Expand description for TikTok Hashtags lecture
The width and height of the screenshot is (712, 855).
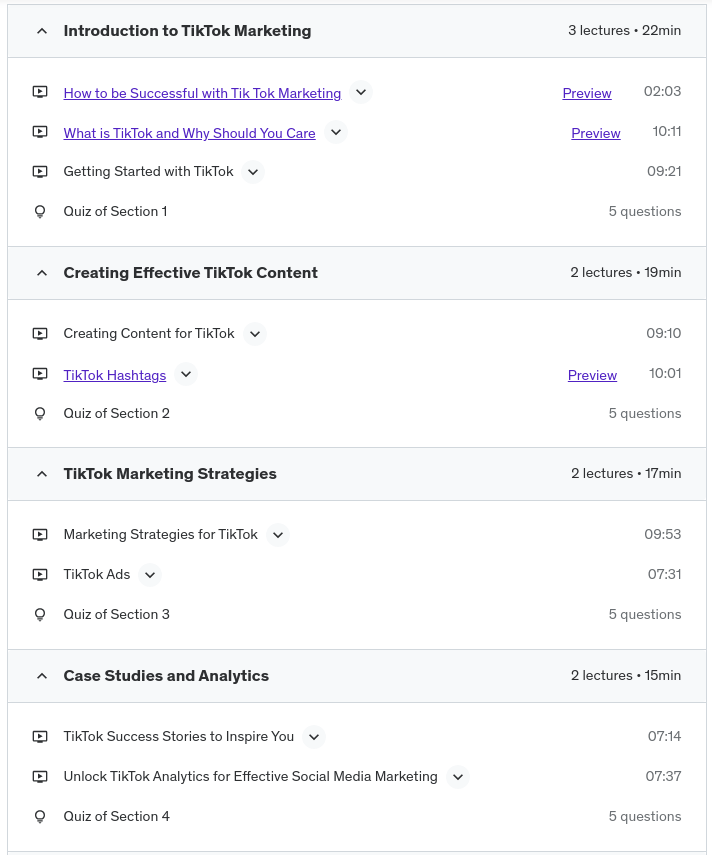point(185,375)
